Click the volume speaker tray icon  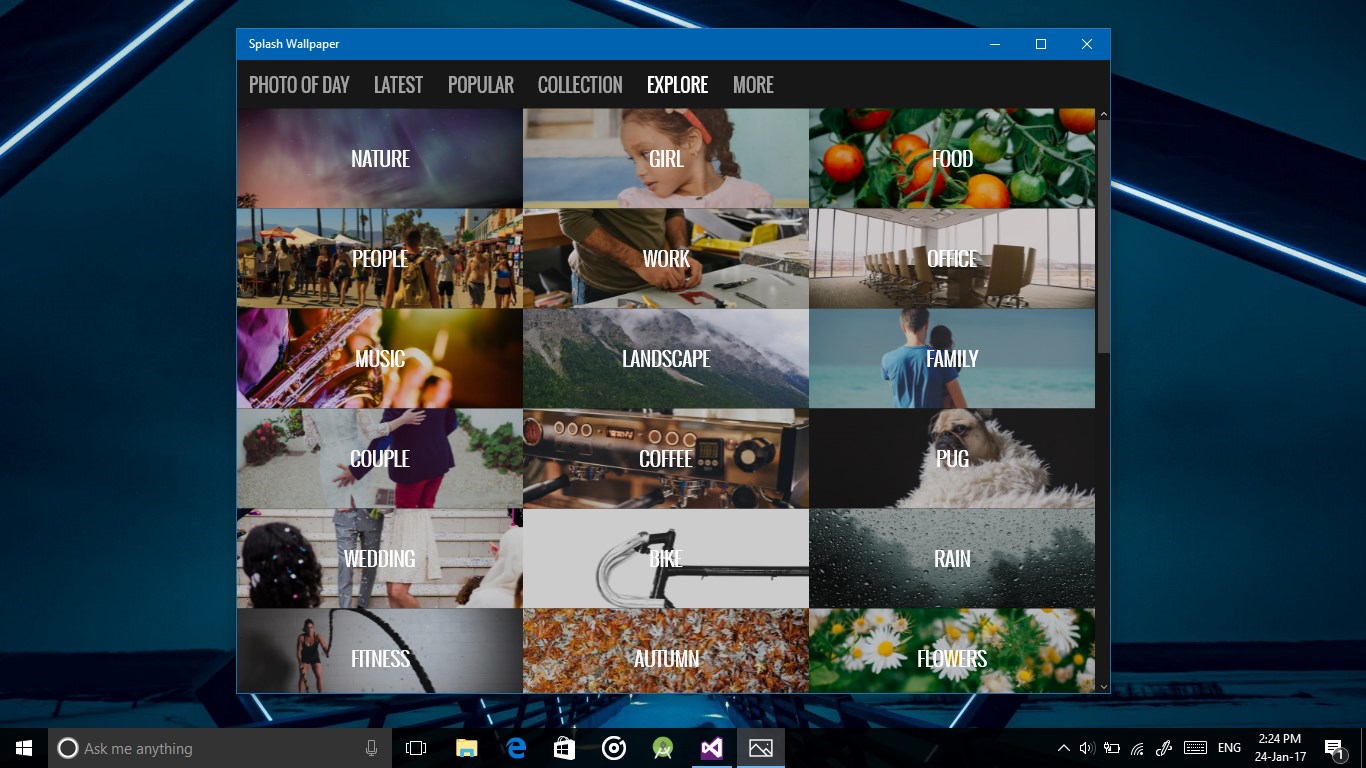coord(1087,748)
